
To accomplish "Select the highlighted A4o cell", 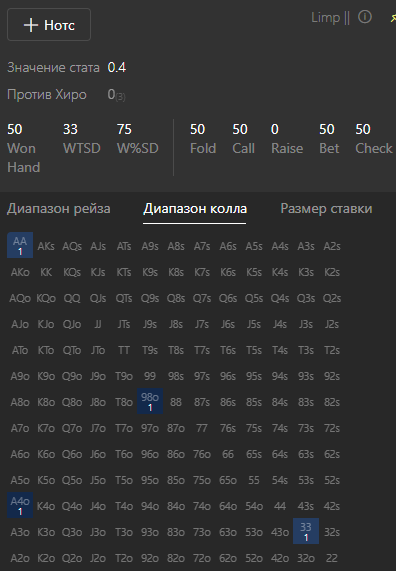I will click(x=20, y=505).
